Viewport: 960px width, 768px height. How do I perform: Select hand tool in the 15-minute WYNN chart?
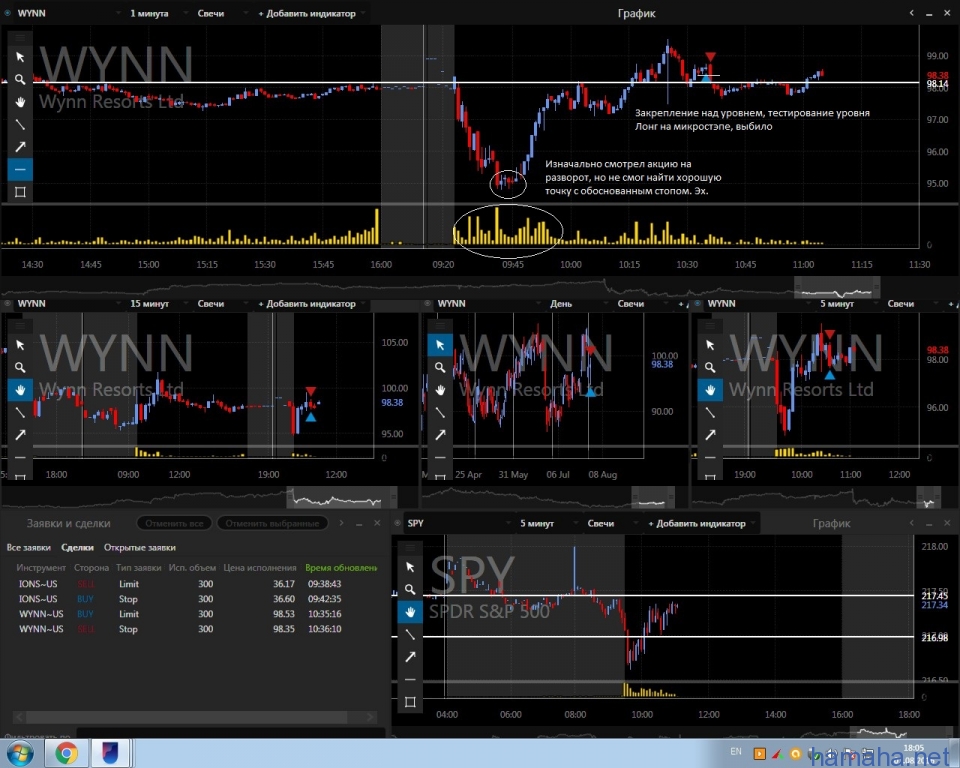click(x=20, y=390)
